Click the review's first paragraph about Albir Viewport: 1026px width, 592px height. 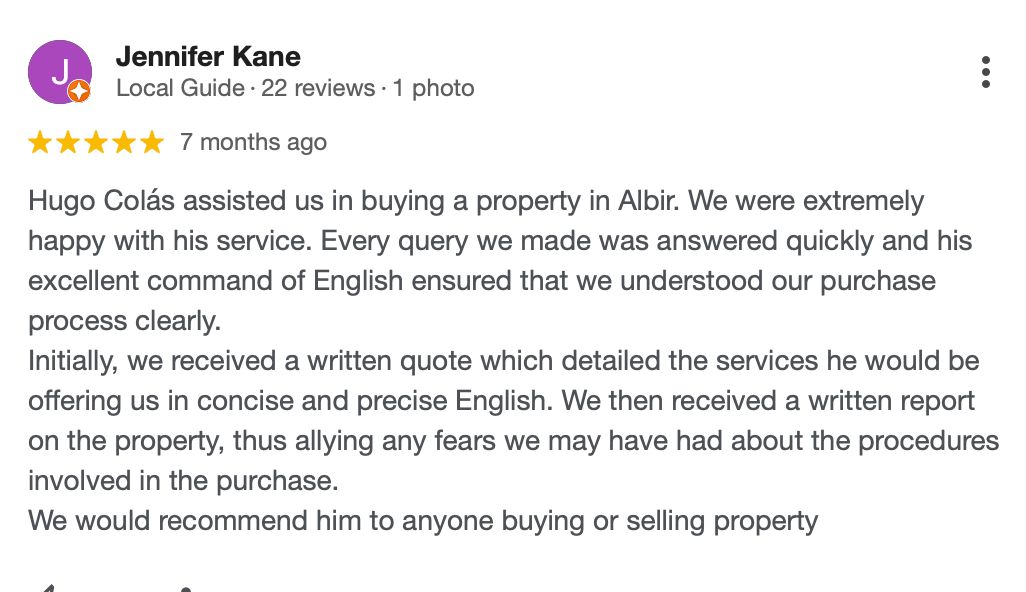(500, 260)
